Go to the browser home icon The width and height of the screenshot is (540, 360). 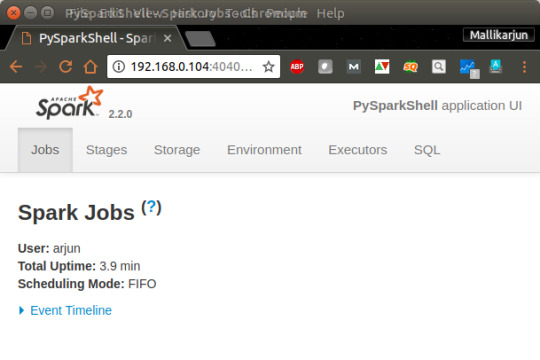[90, 66]
